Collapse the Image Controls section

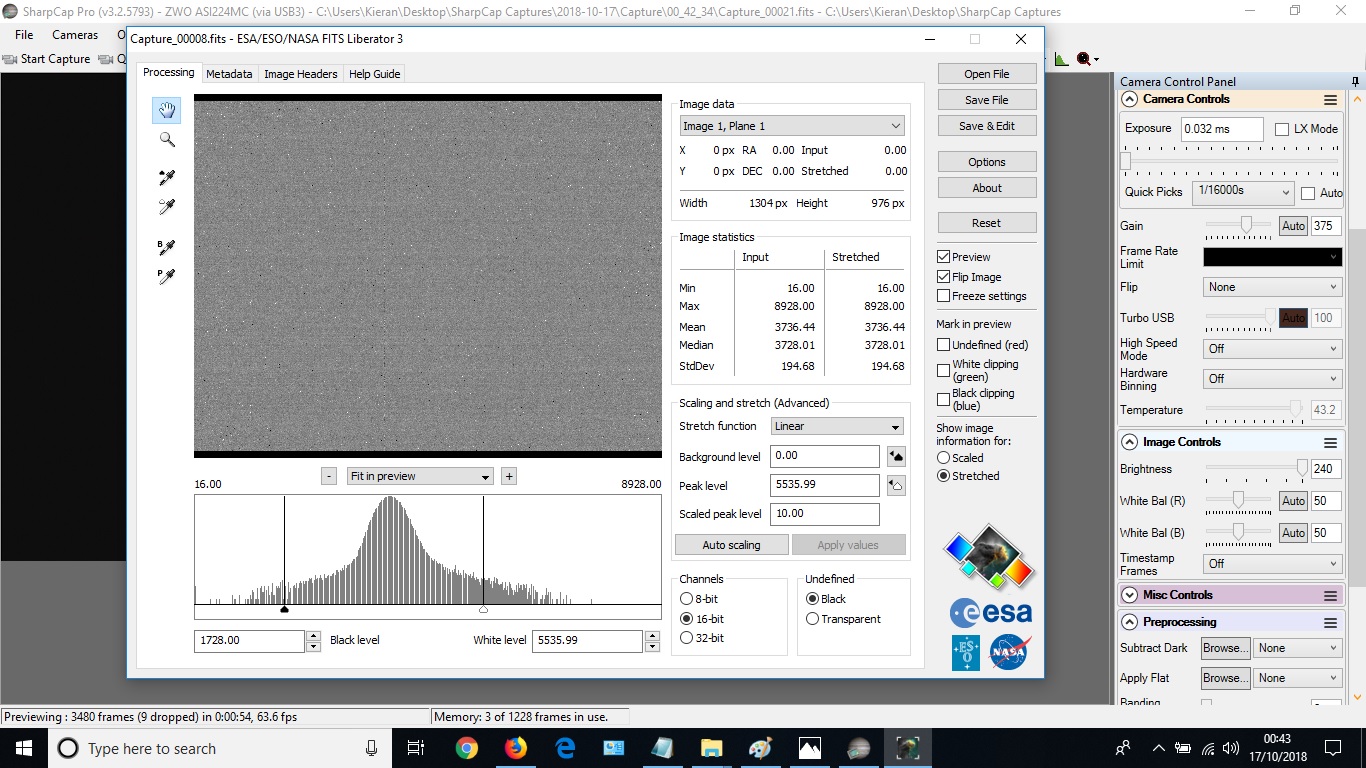[x=1129, y=442]
